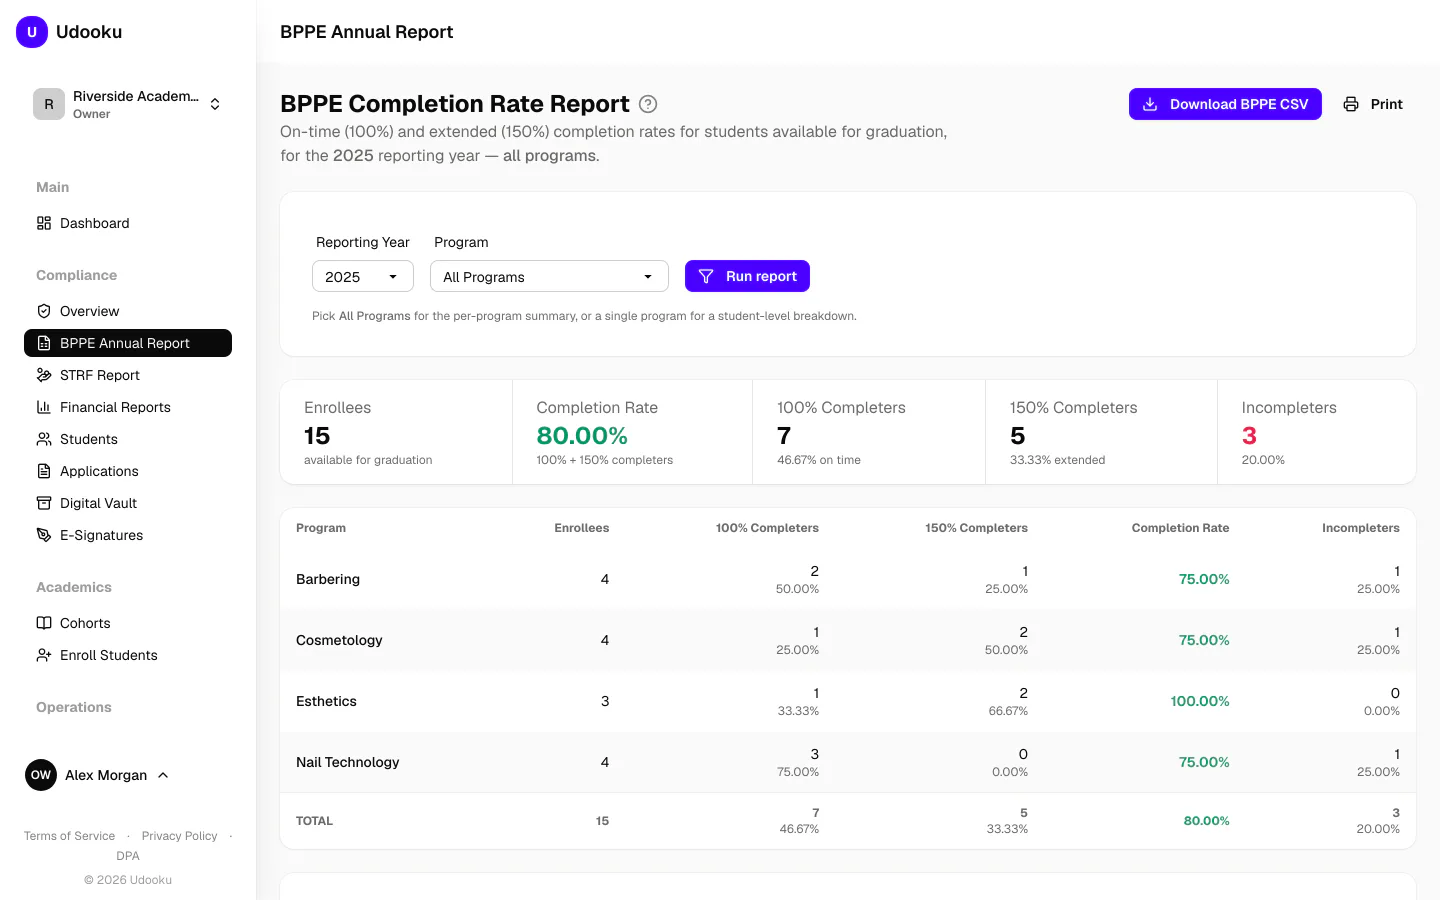1440x900 pixels.
Task: Click the Cohorts book icon
Action: click(x=44, y=623)
